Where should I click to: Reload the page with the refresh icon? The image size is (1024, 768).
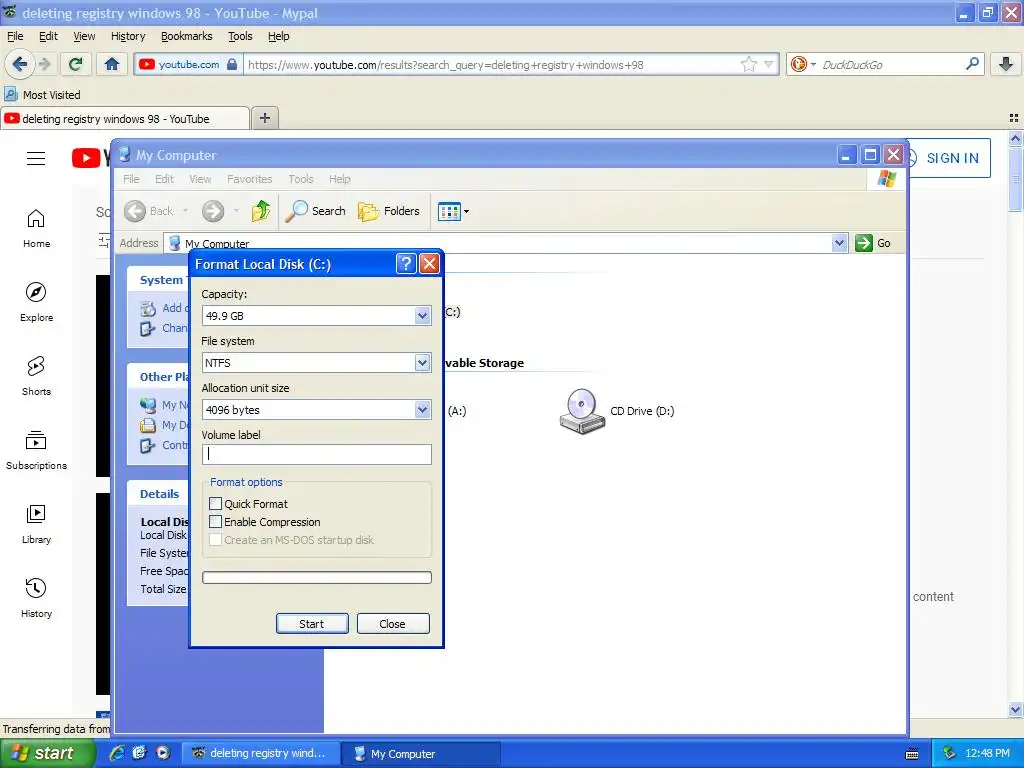pyautogui.click(x=75, y=64)
